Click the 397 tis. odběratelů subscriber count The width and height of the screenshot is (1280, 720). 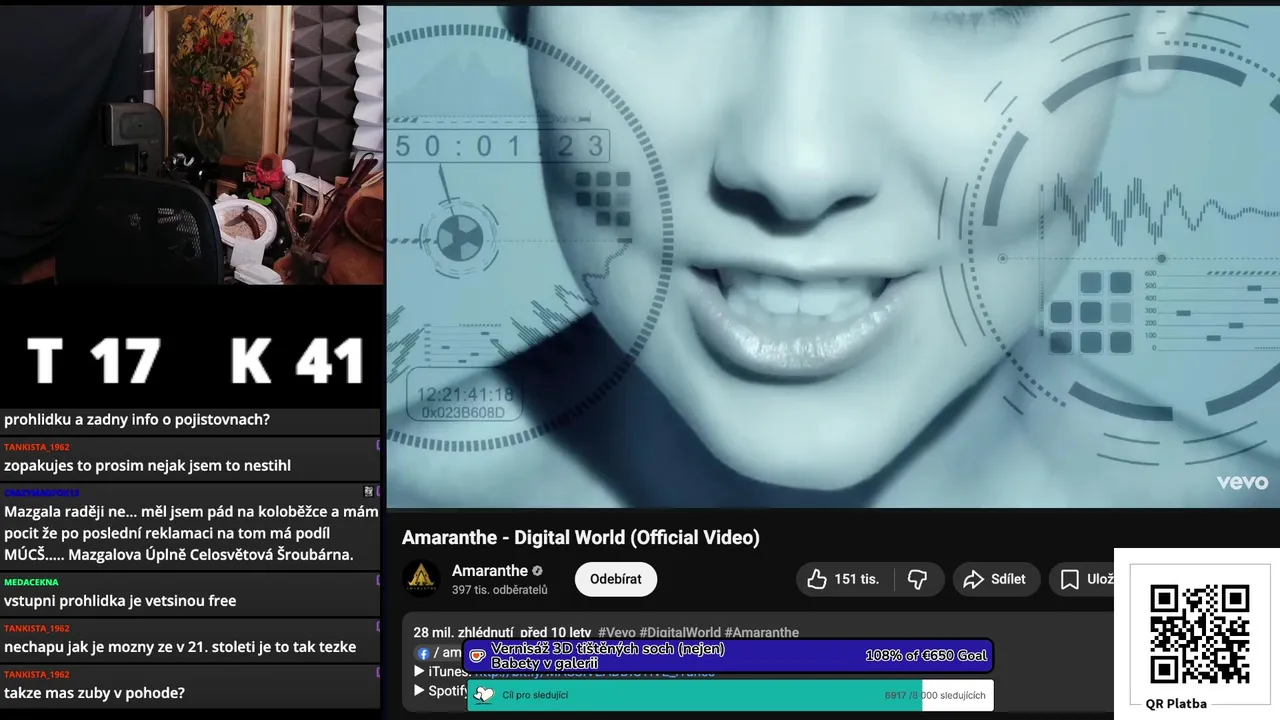(499, 590)
